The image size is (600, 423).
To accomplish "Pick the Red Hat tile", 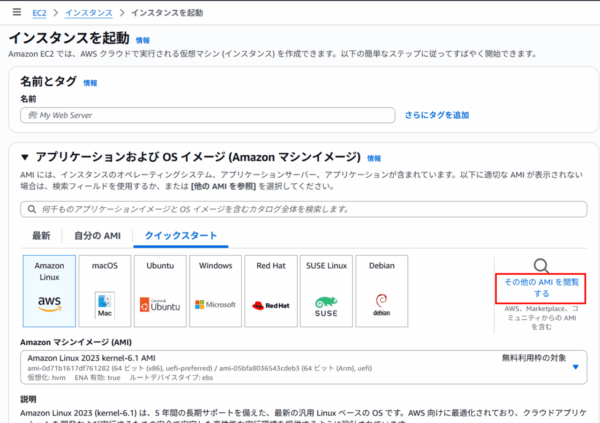I will coord(271,291).
